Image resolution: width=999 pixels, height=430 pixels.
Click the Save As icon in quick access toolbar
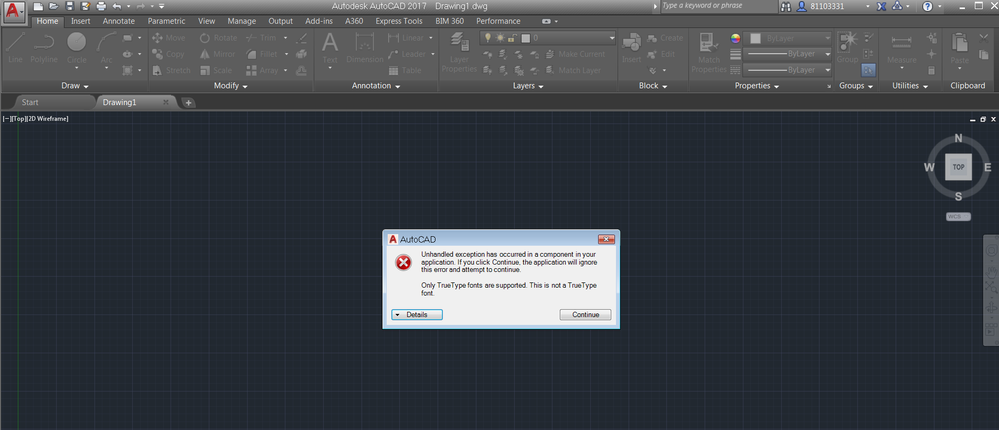[85, 6]
